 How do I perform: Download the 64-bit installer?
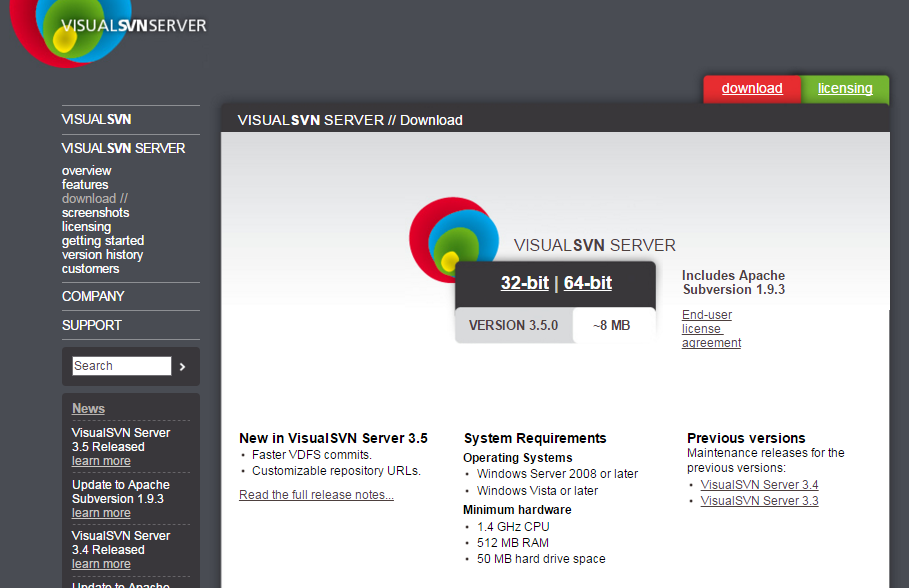pyautogui.click(x=588, y=283)
